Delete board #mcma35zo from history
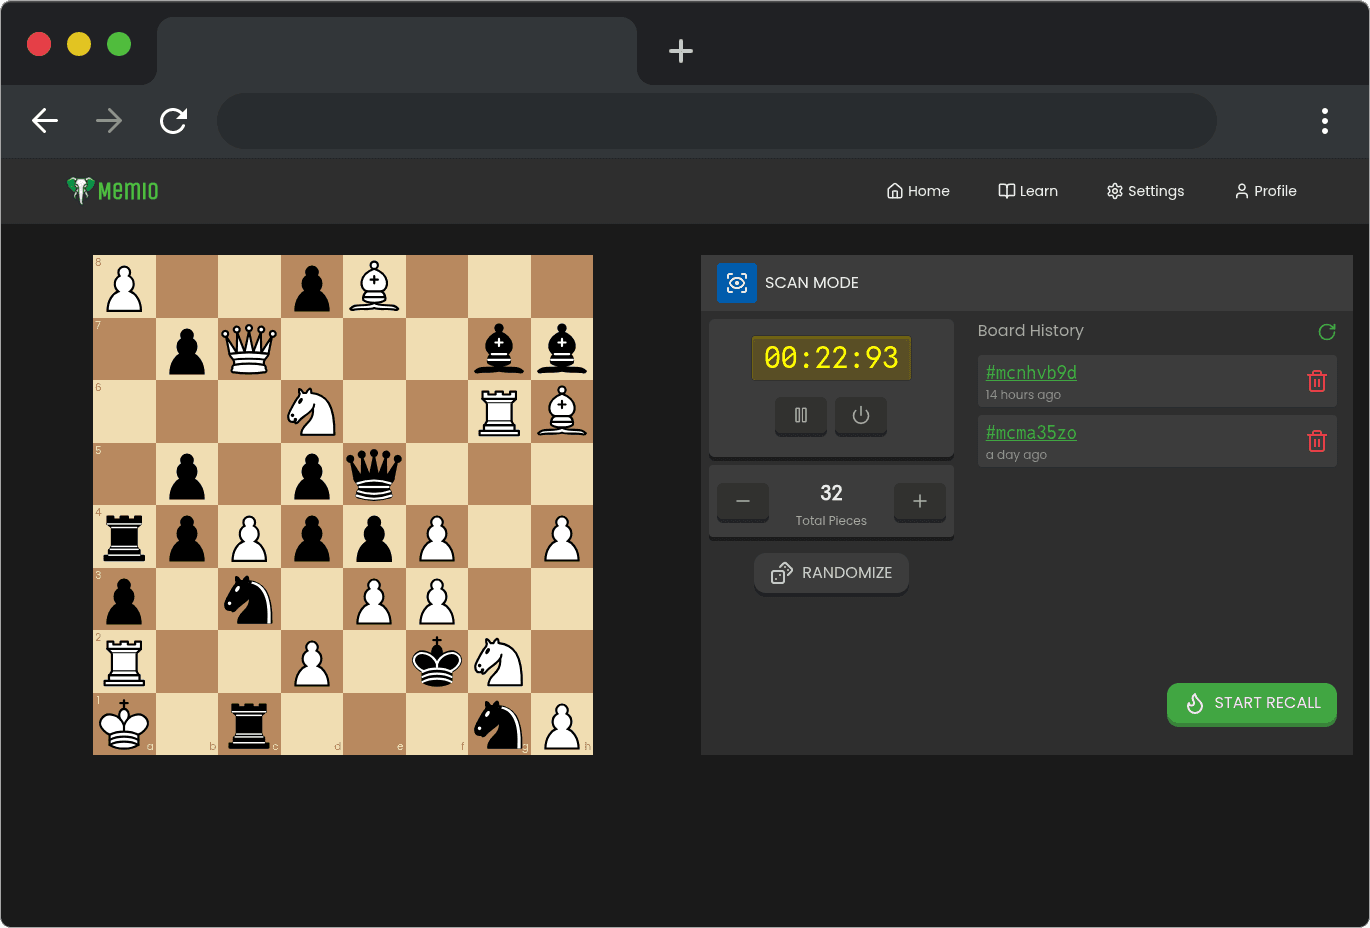The image size is (1370, 928). [x=1317, y=441]
